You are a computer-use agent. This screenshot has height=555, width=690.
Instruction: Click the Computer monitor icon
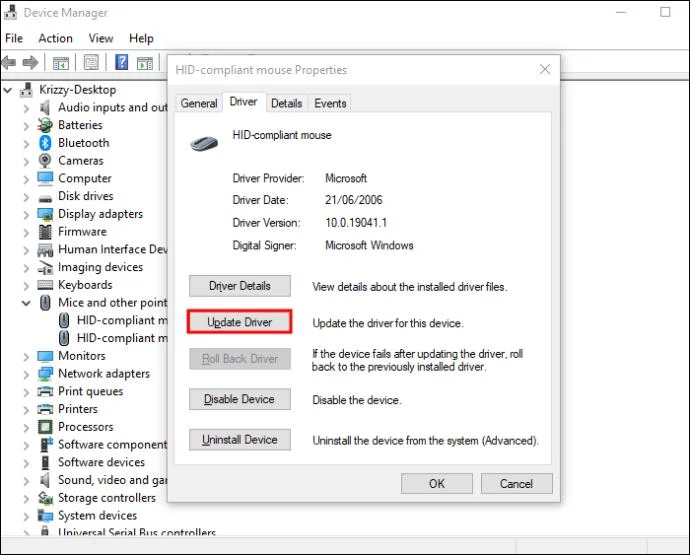coord(45,178)
